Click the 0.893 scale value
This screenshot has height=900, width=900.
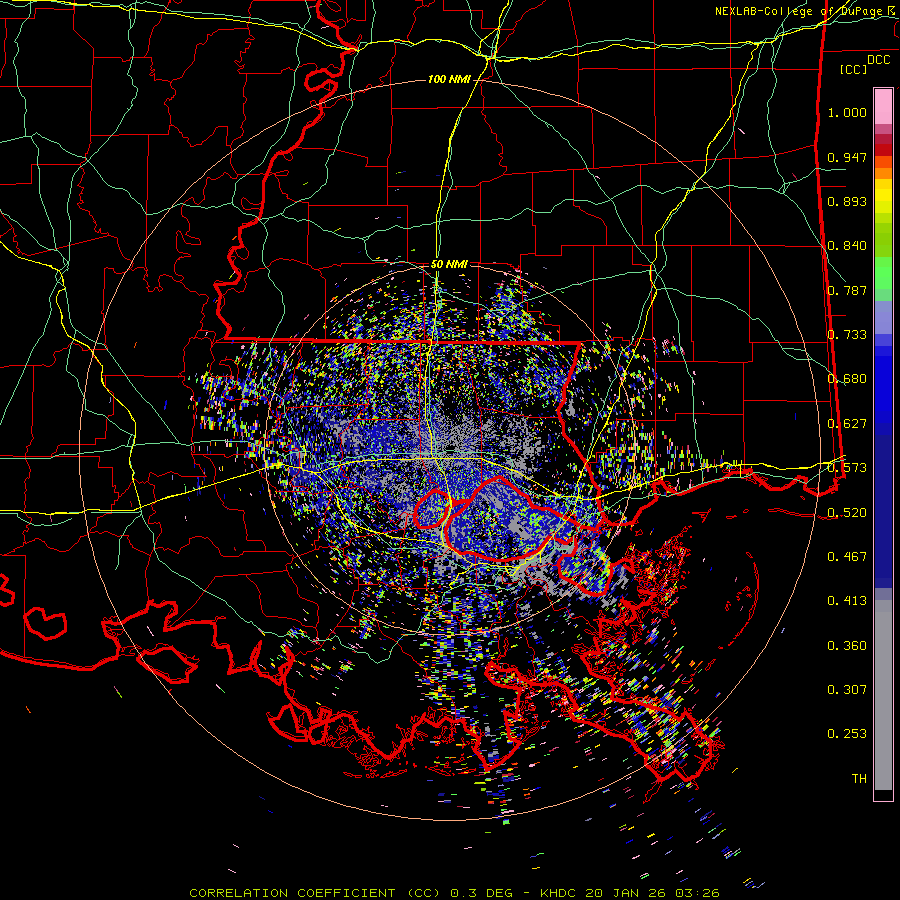pos(847,201)
